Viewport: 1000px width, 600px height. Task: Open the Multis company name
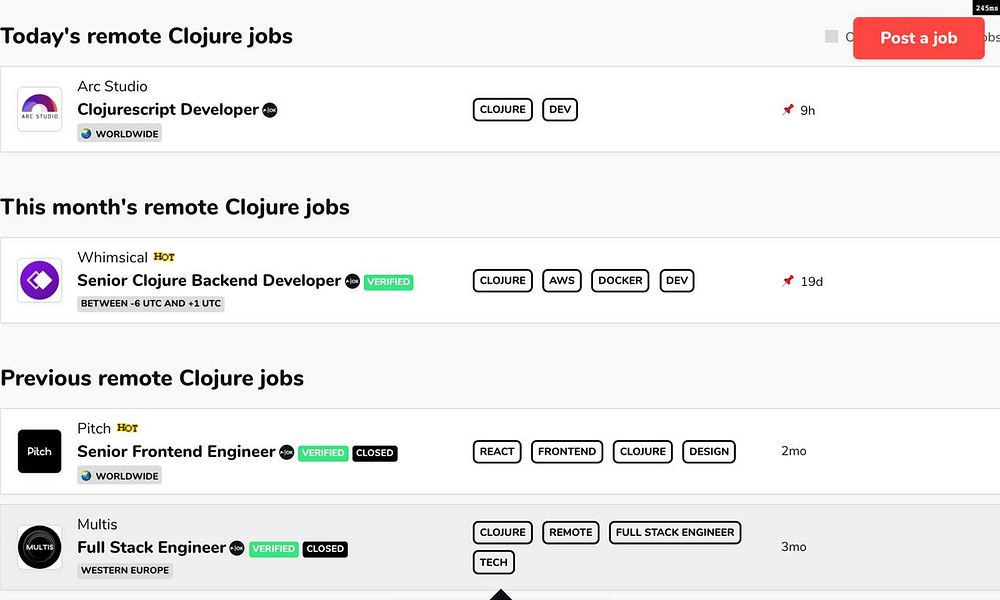click(x=97, y=524)
